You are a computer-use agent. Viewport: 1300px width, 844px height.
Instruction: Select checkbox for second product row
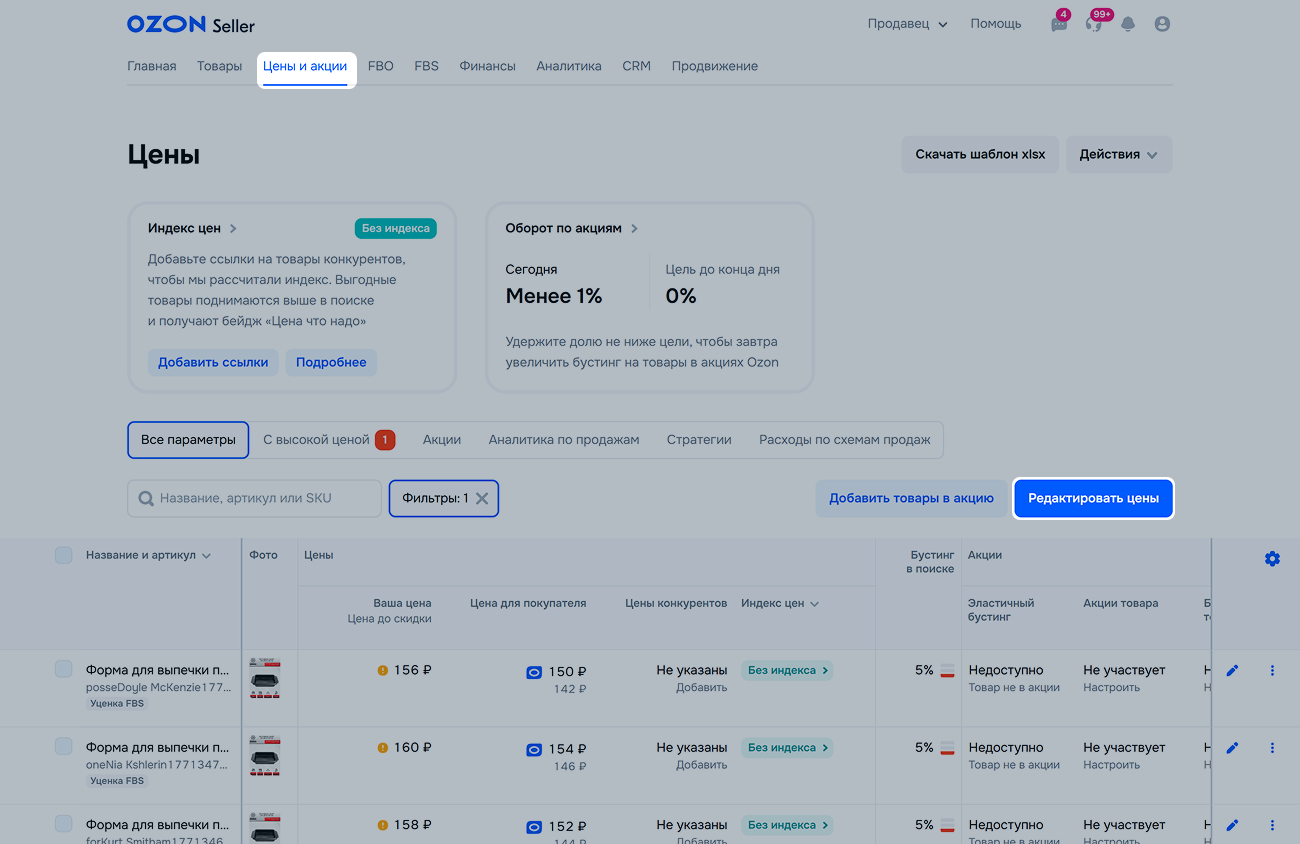63,746
